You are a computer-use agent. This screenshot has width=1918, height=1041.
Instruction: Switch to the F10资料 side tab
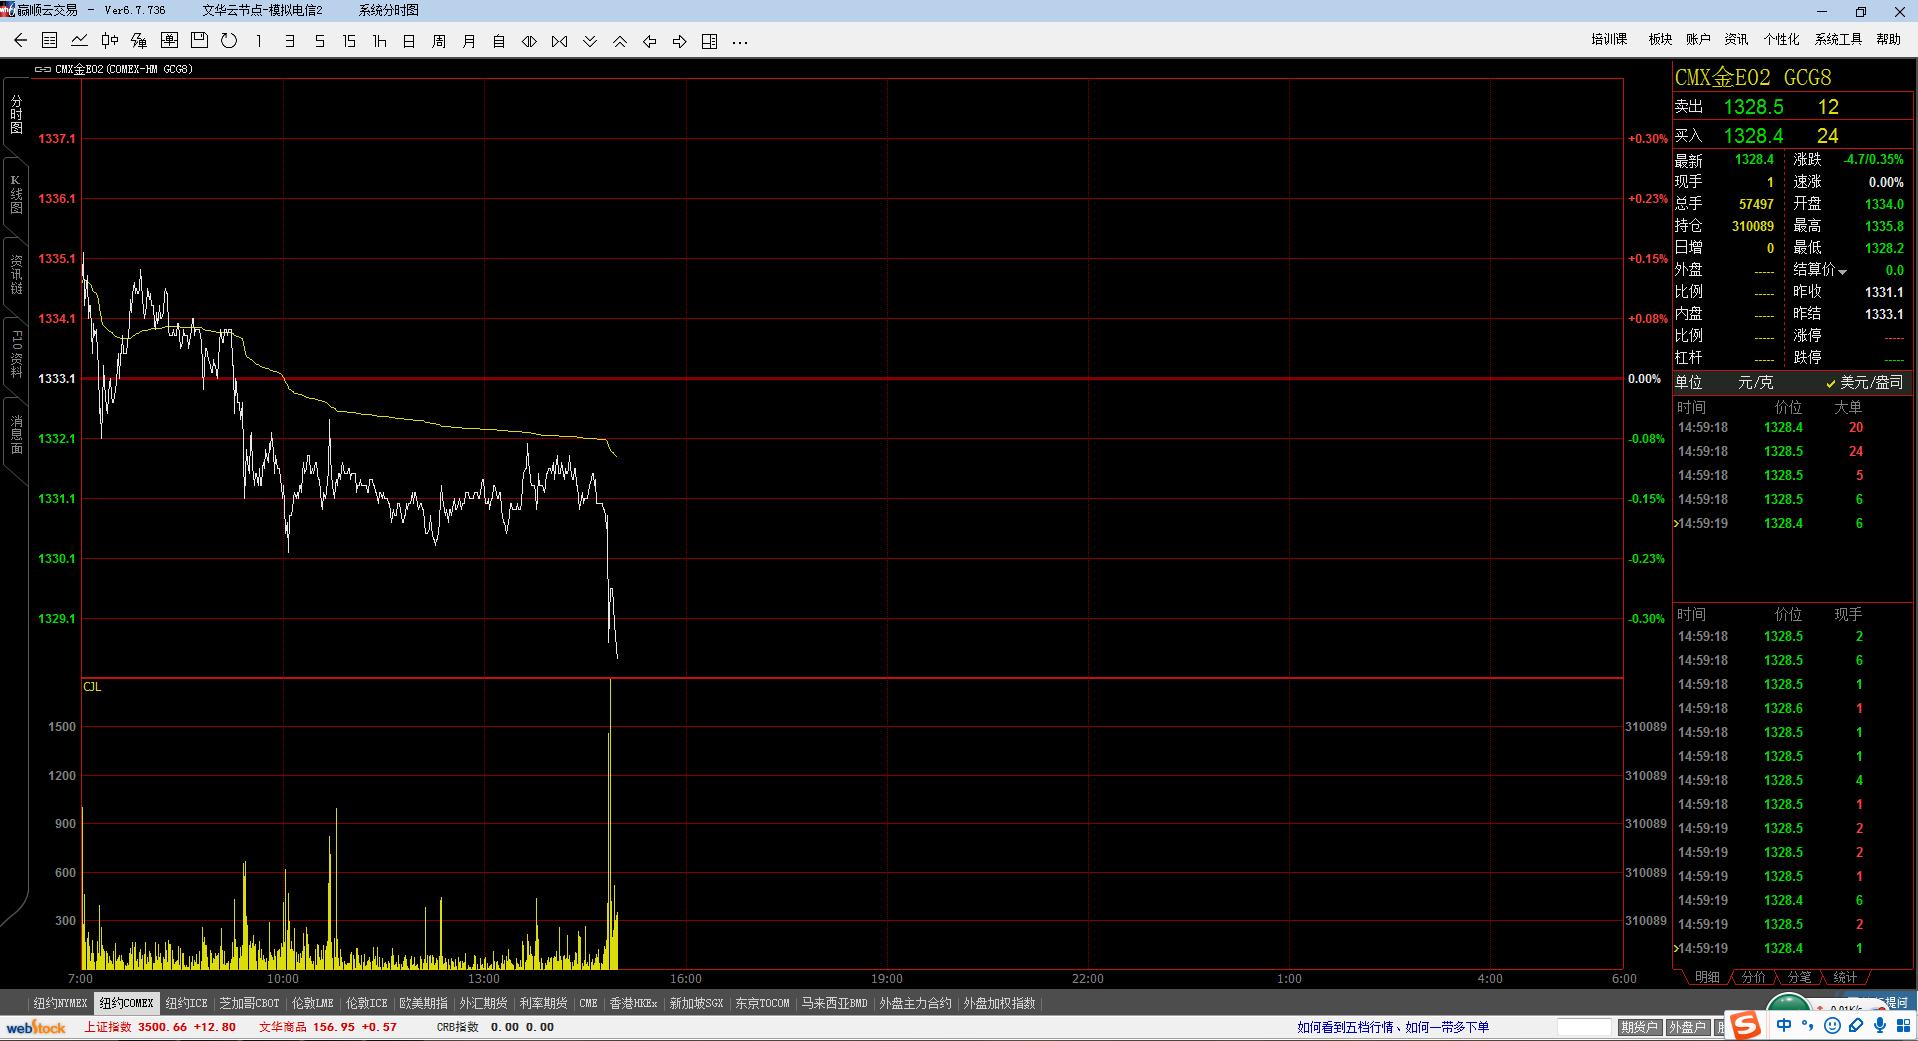15,353
